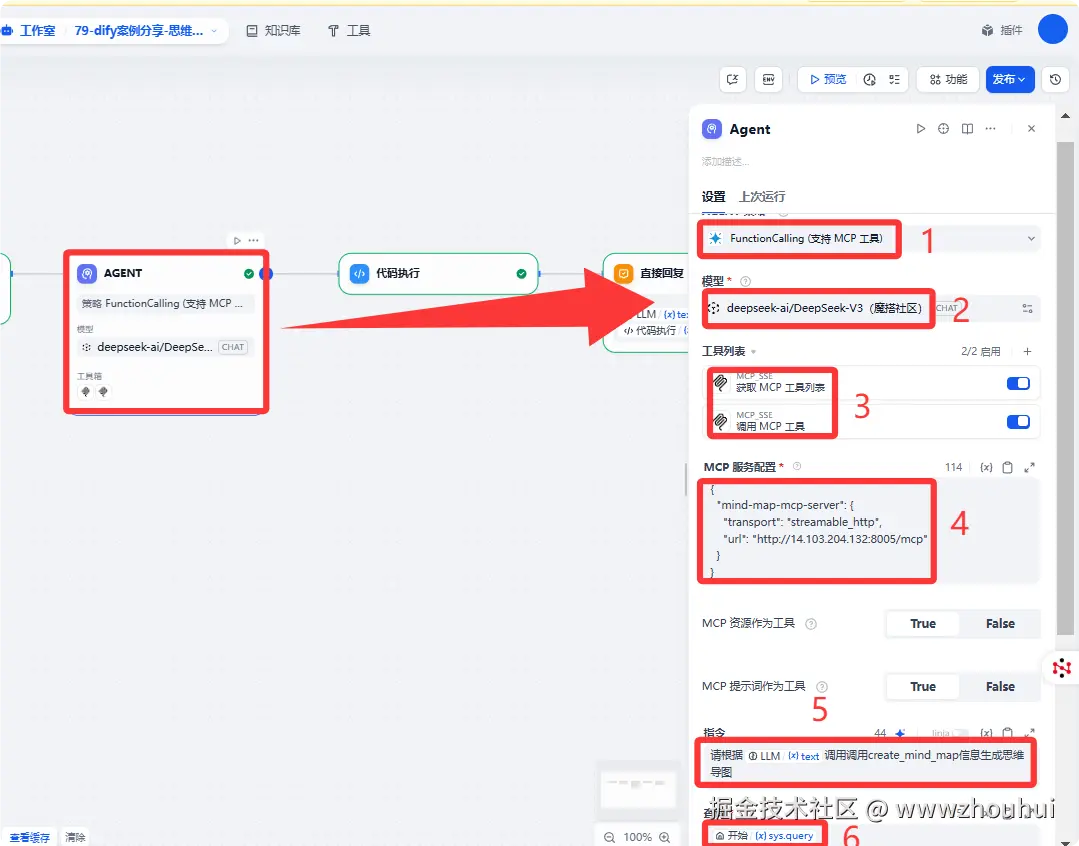Image resolution: width=1079 pixels, height=846 pixels.
Task: Expand the FunctionCalling strategy dropdown arrow
Action: tap(1031, 239)
